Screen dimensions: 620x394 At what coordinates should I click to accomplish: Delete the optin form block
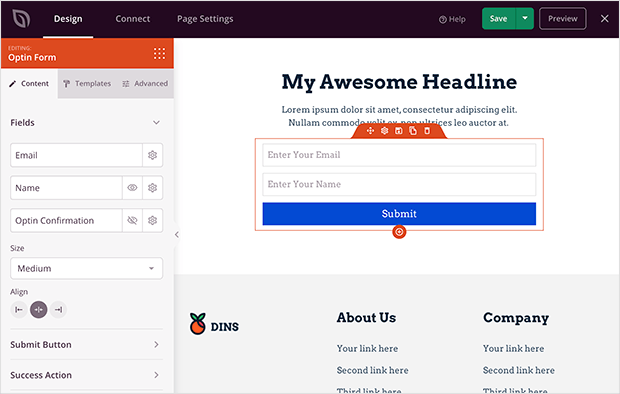tap(427, 131)
